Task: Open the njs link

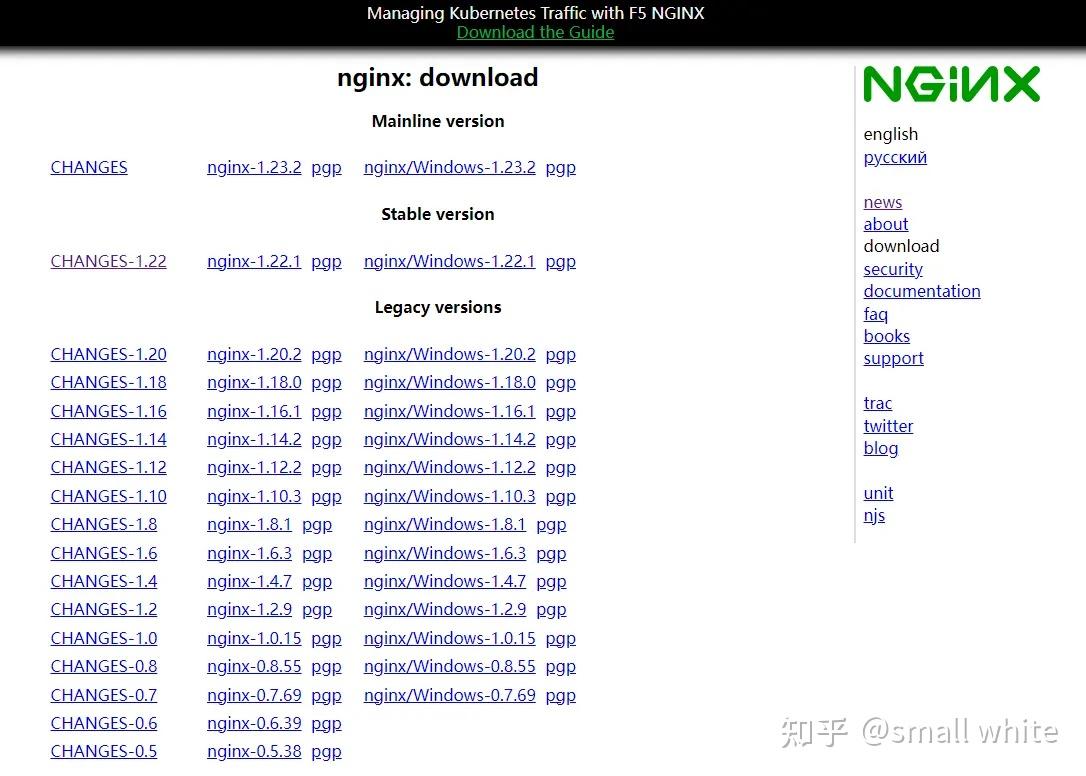Action: [874, 515]
